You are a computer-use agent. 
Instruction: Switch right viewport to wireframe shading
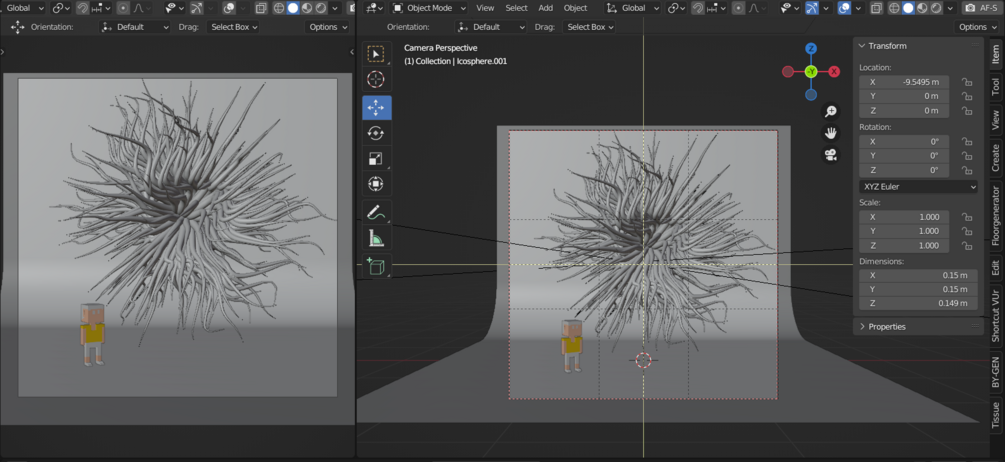point(895,8)
